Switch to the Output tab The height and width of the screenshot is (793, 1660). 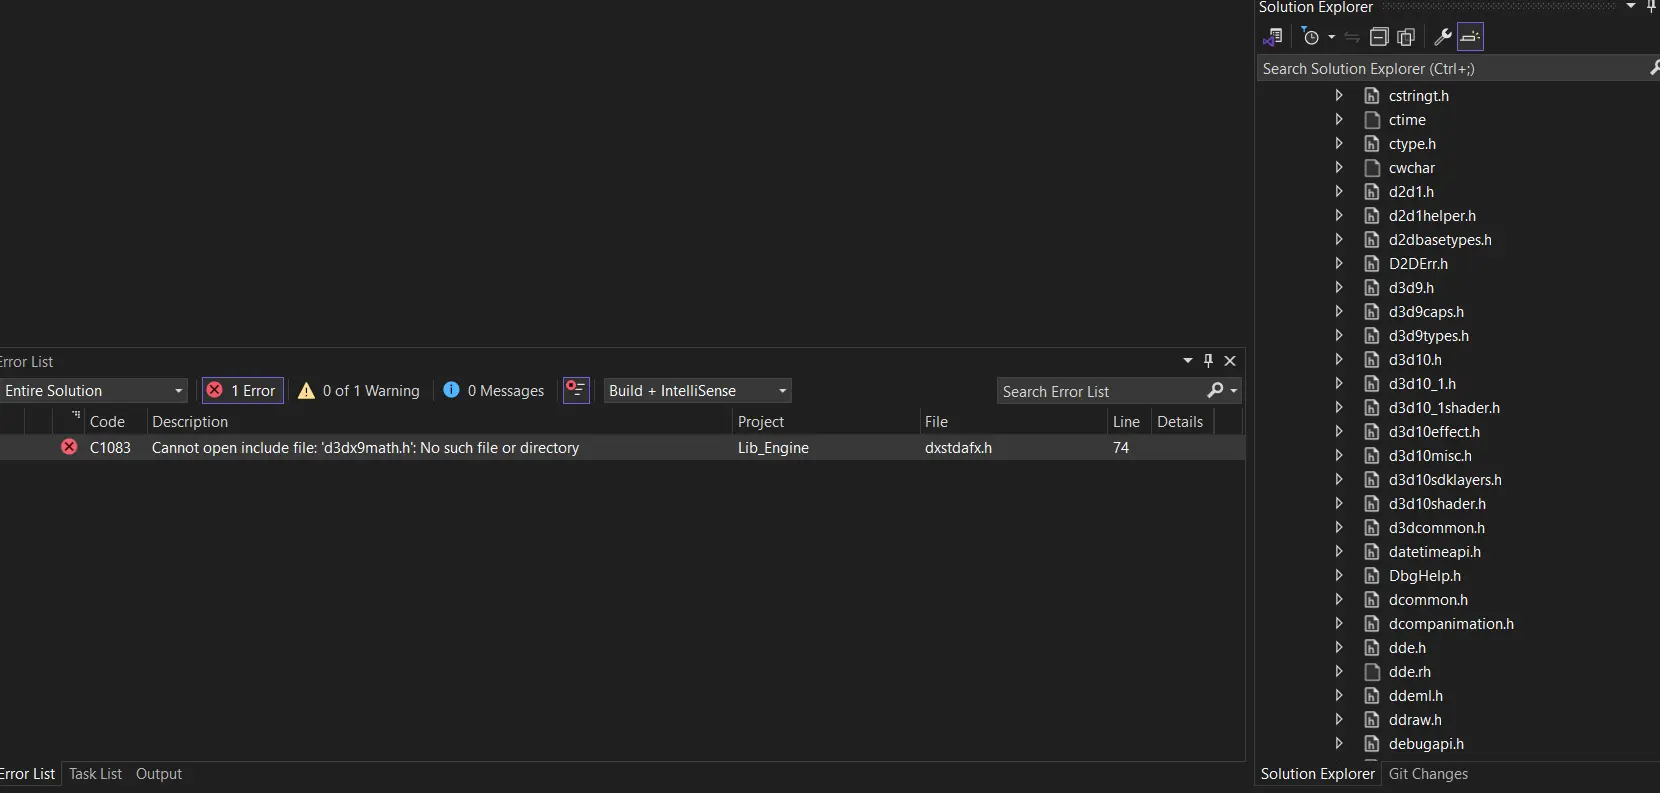pos(159,774)
